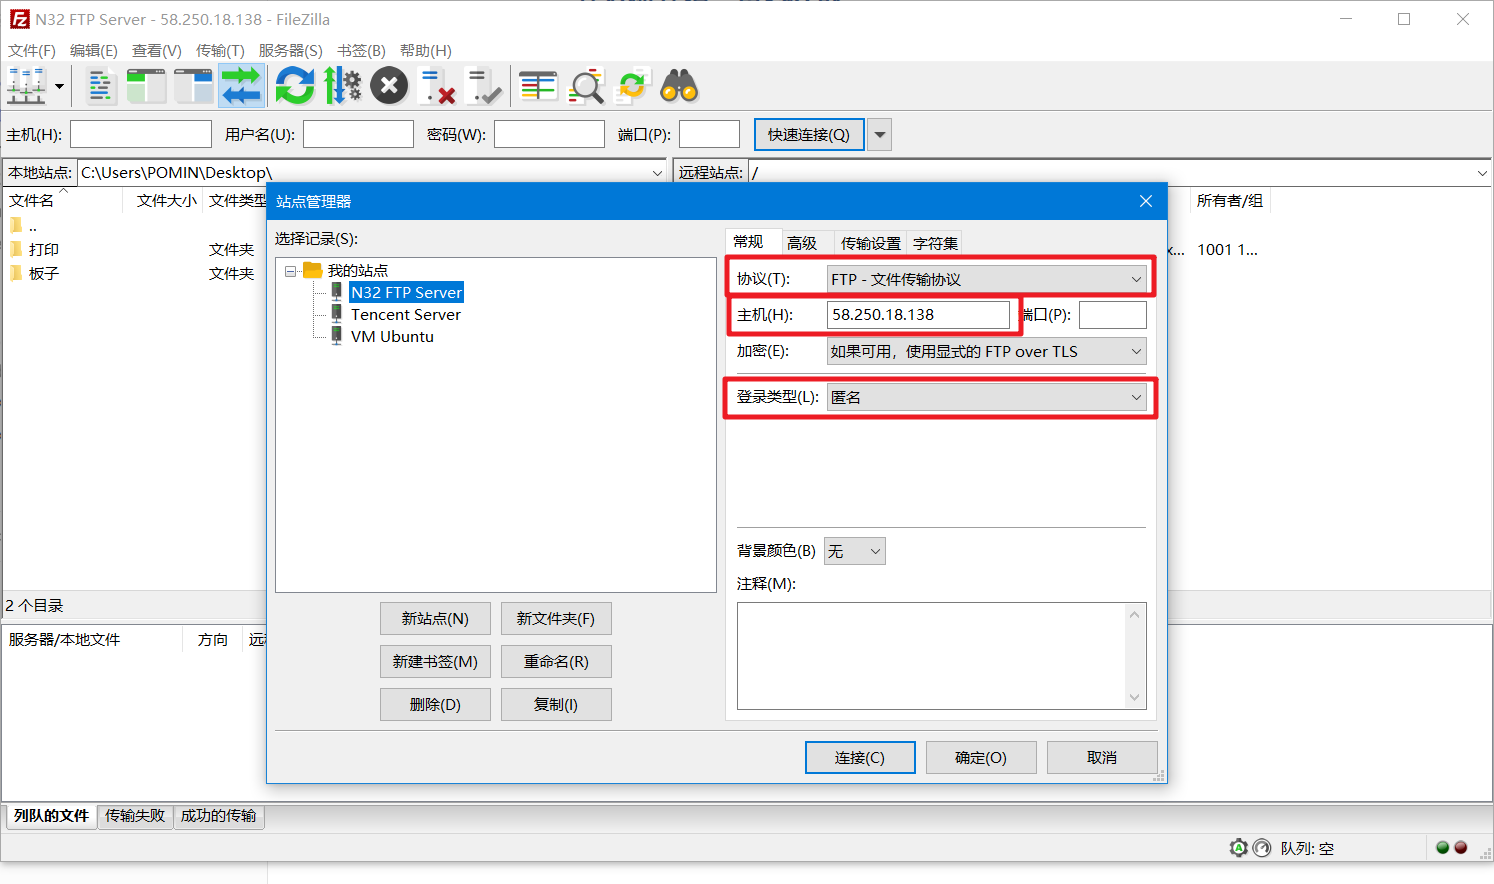Open the directory listing filters icon
The image size is (1494, 884).
(538, 86)
